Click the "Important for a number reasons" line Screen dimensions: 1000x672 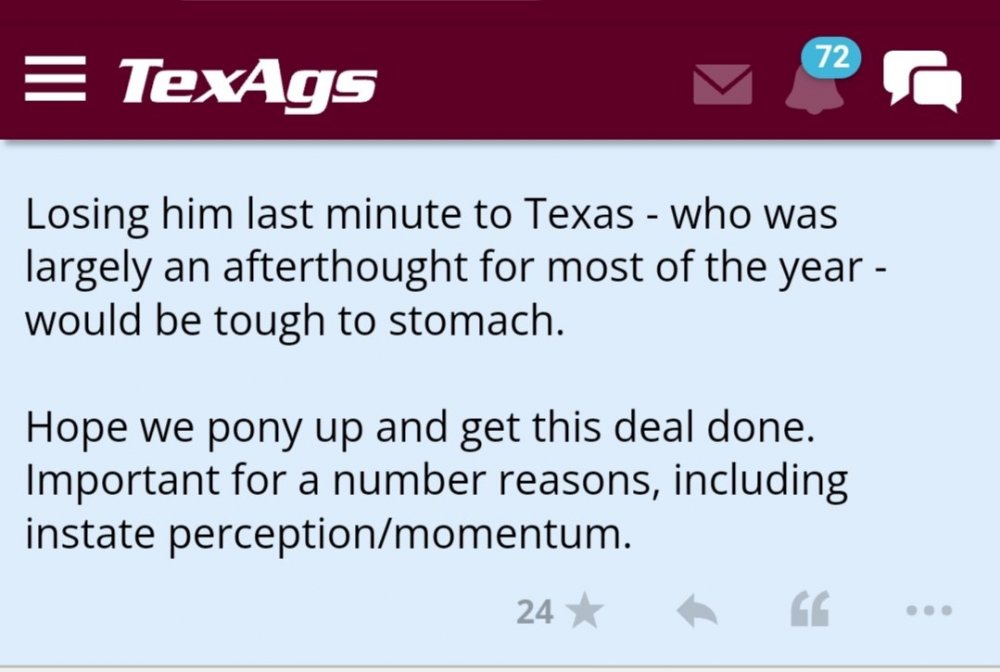pyautogui.click(x=436, y=482)
